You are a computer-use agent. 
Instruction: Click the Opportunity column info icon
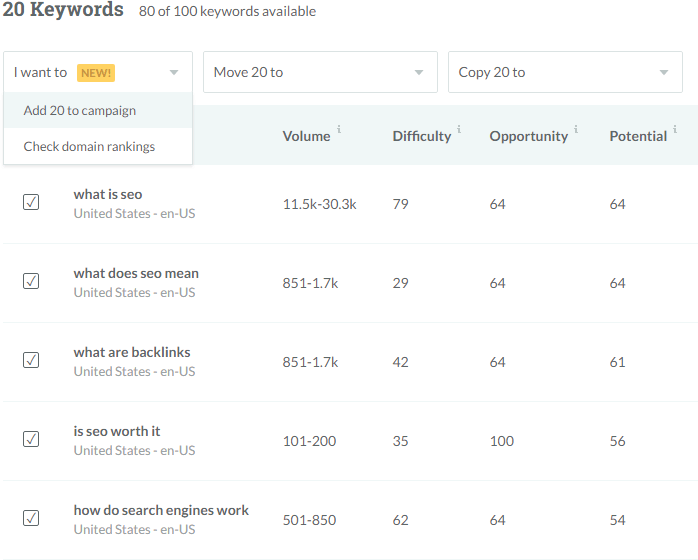[x=577, y=129]
